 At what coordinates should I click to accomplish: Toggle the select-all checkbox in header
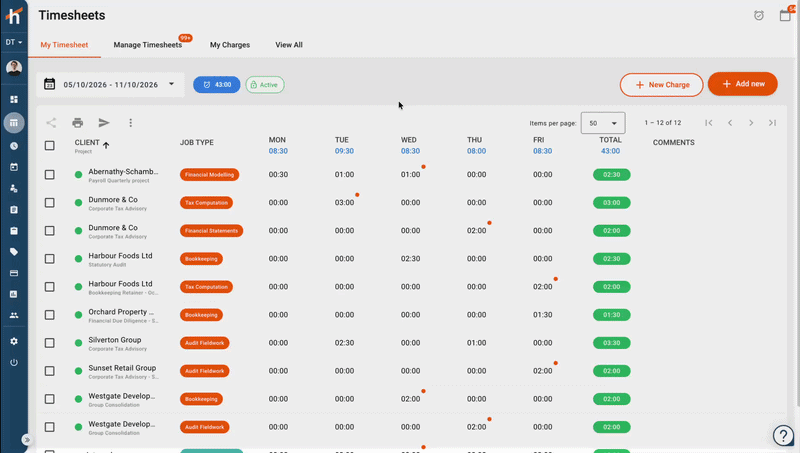click(x=49, y=146)
